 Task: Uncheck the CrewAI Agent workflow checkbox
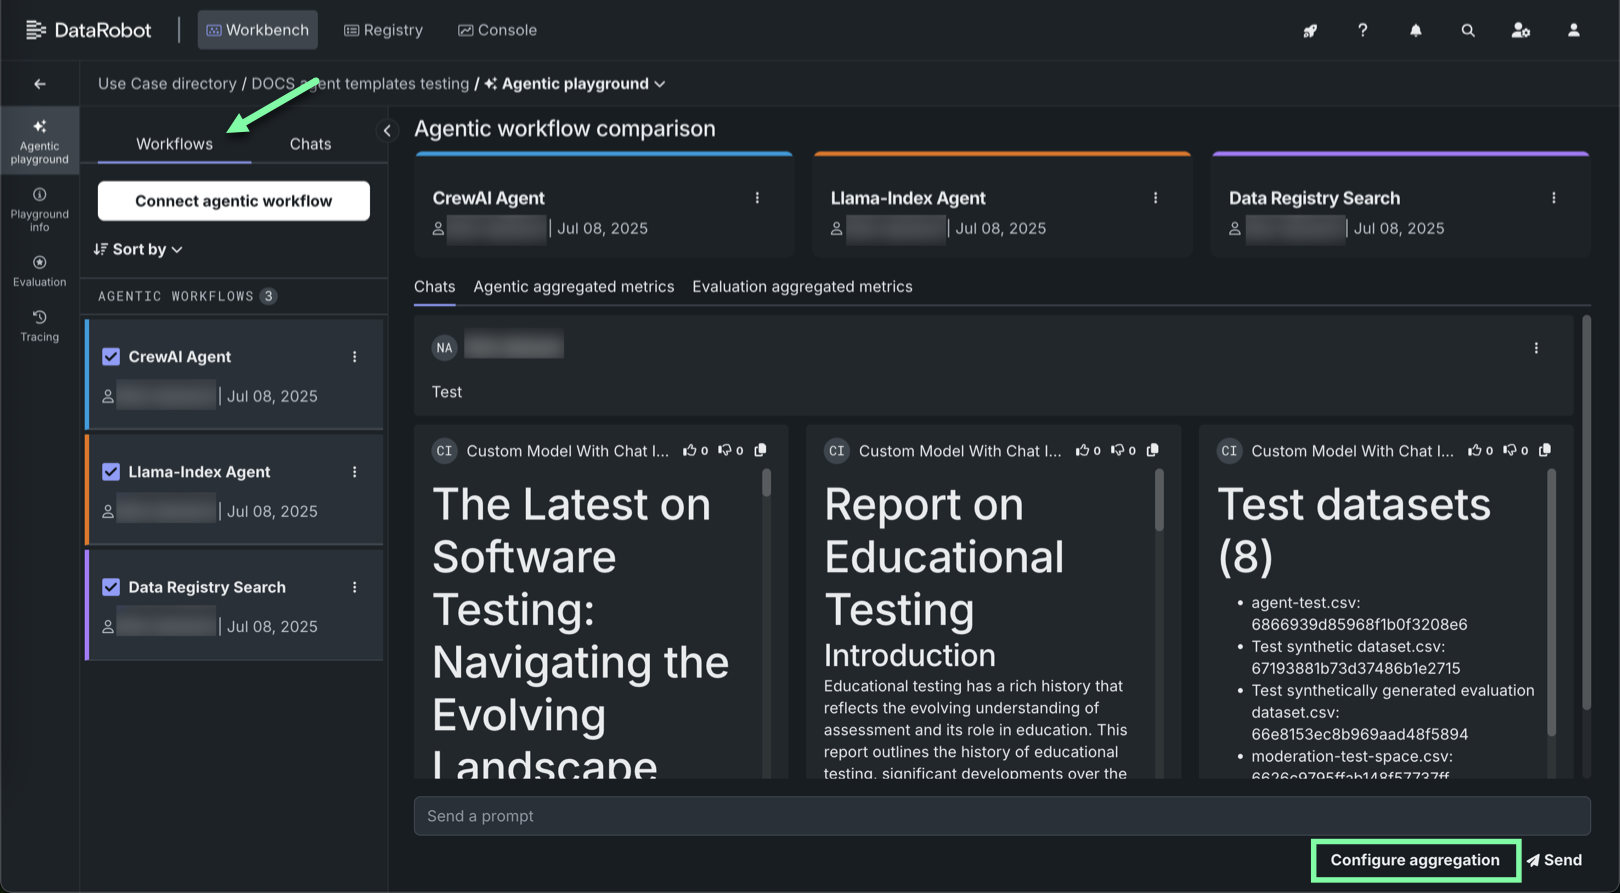tap(111, 357)
